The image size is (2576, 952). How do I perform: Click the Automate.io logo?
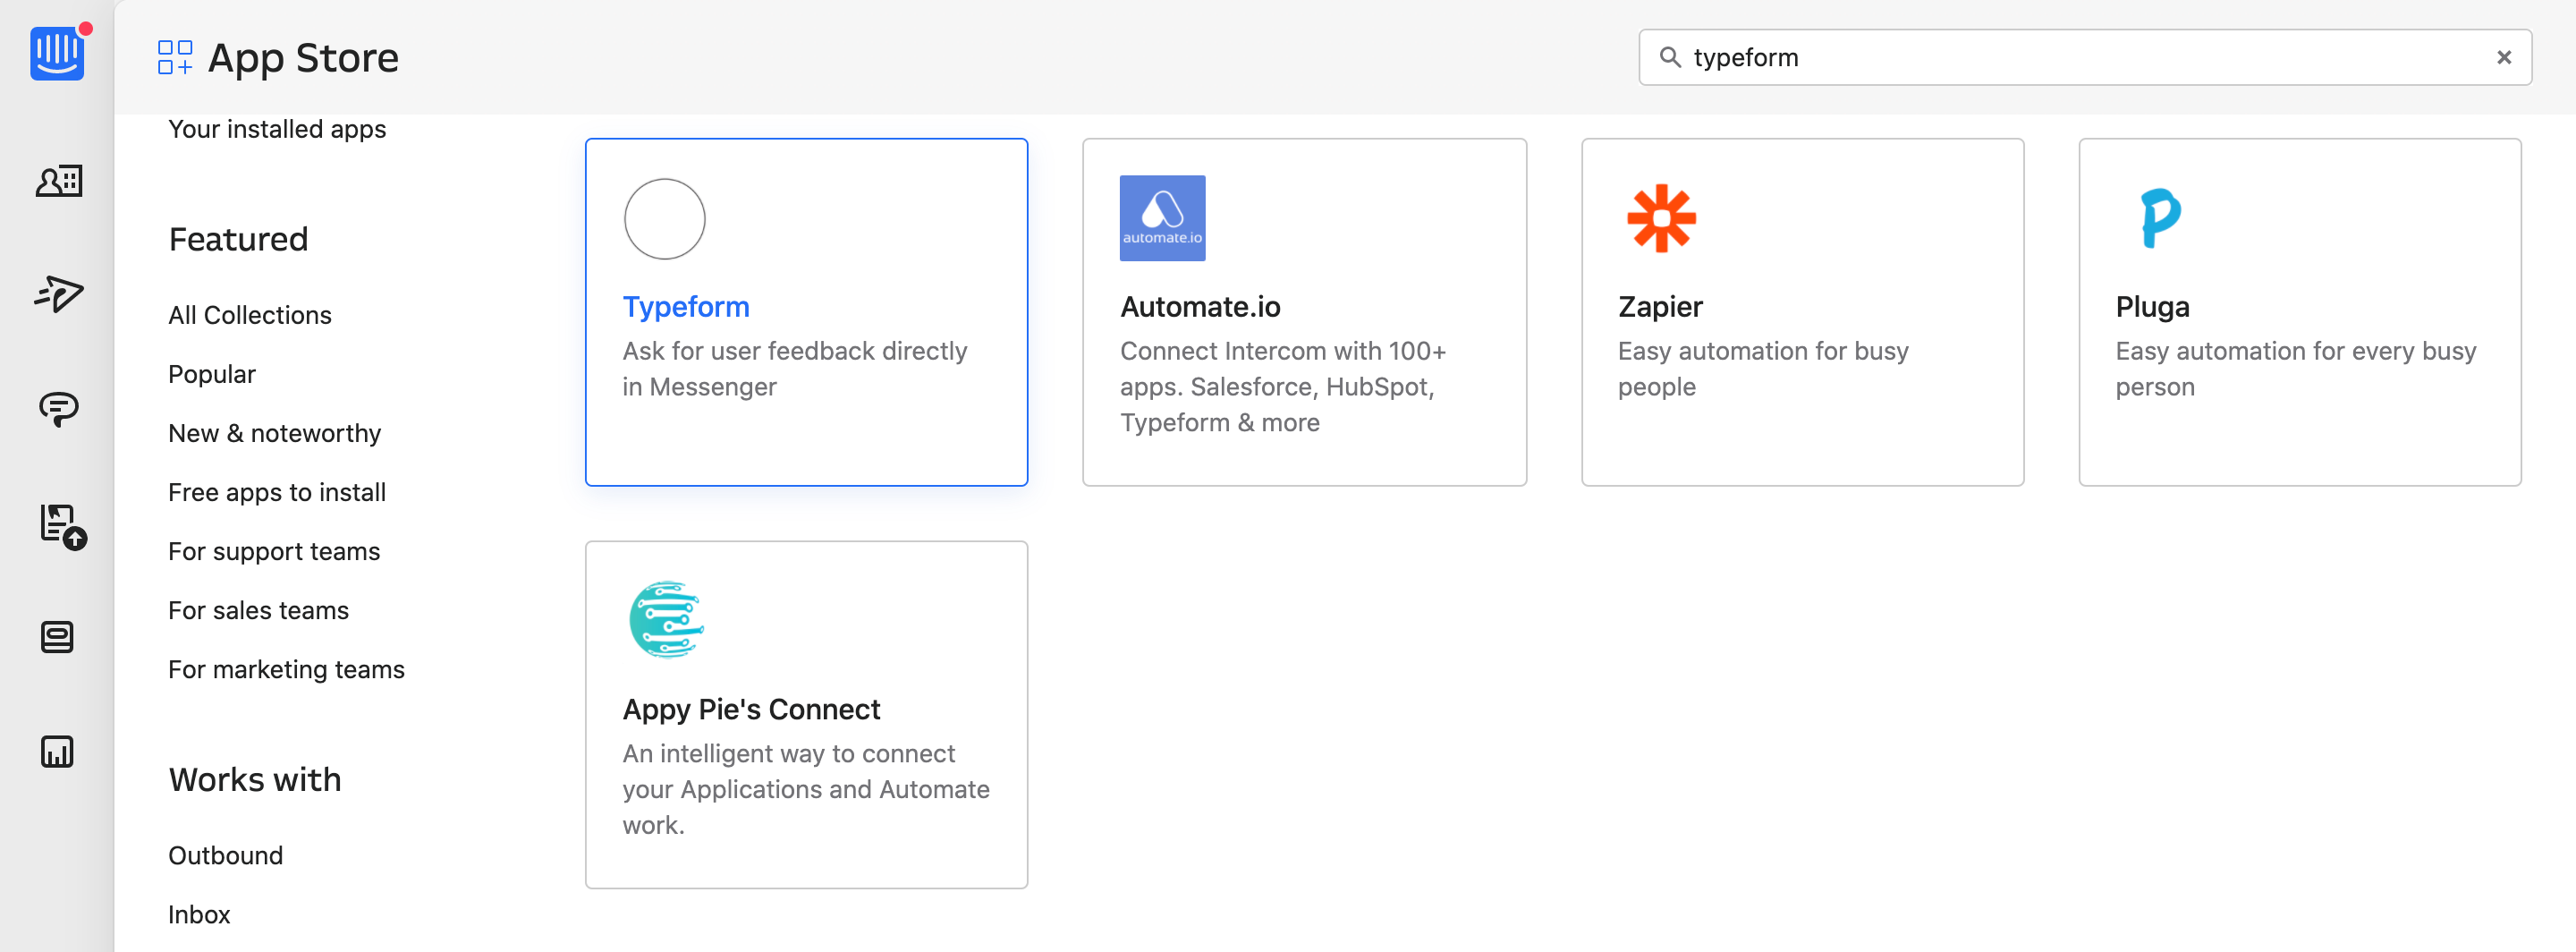[x=1162, y=218]
